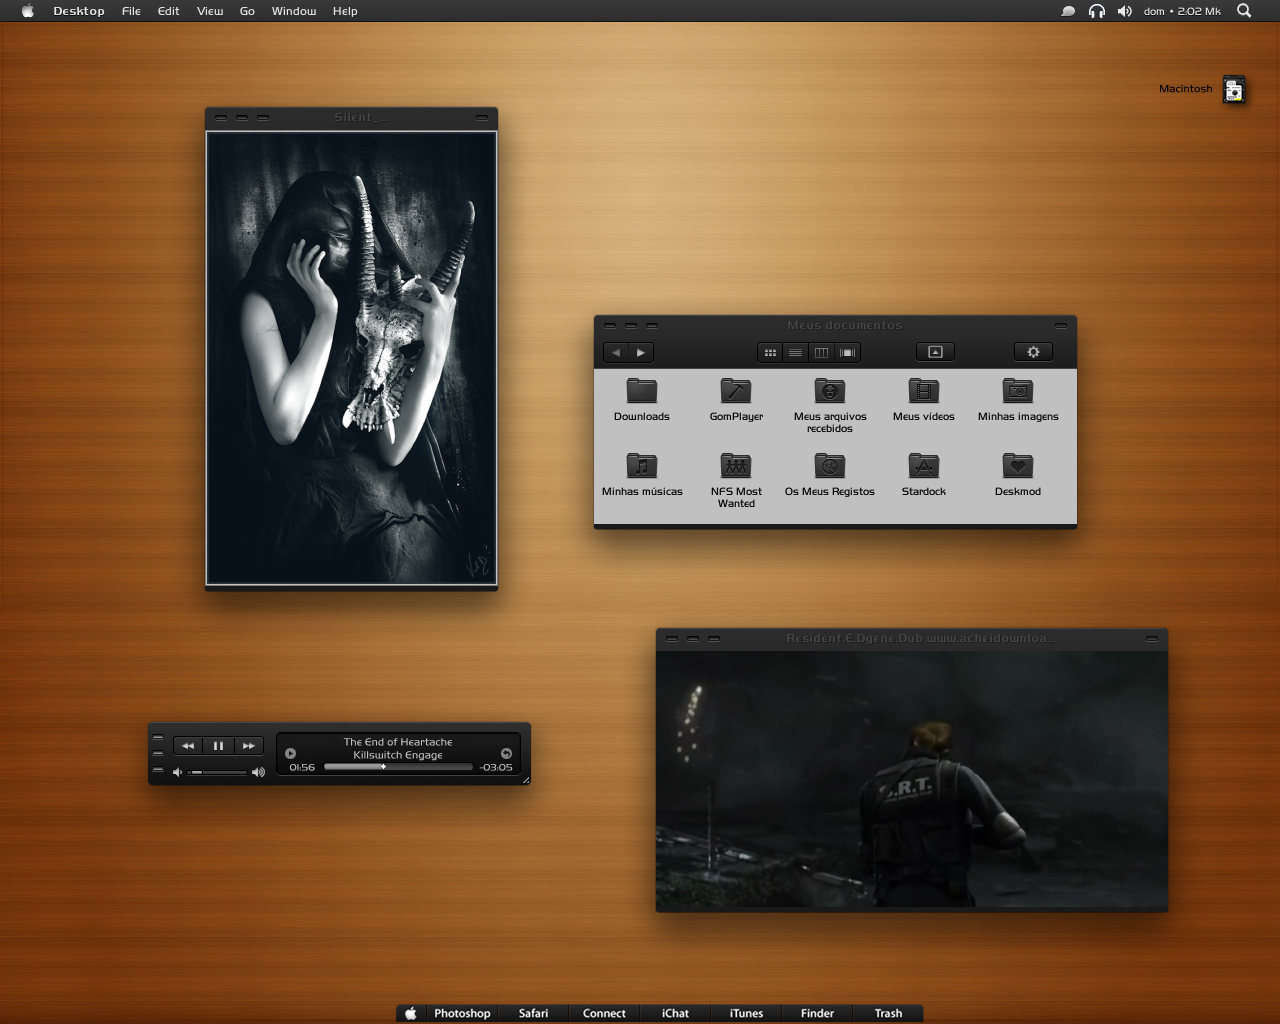This screenshot has width=1280, height=1024.
Task: Click Connect in the dock
Action: (x=604, y=1013)
